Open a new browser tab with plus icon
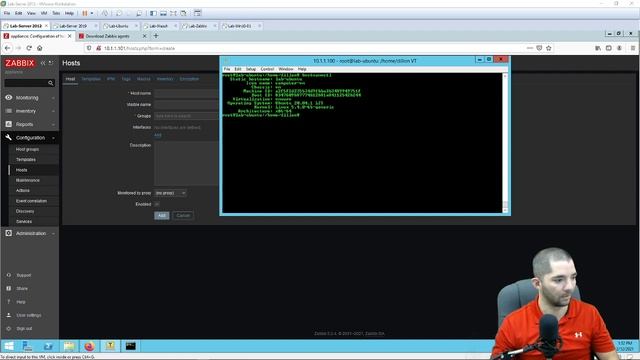The width and height of the screenshot is (640, 360). [156, 36]
